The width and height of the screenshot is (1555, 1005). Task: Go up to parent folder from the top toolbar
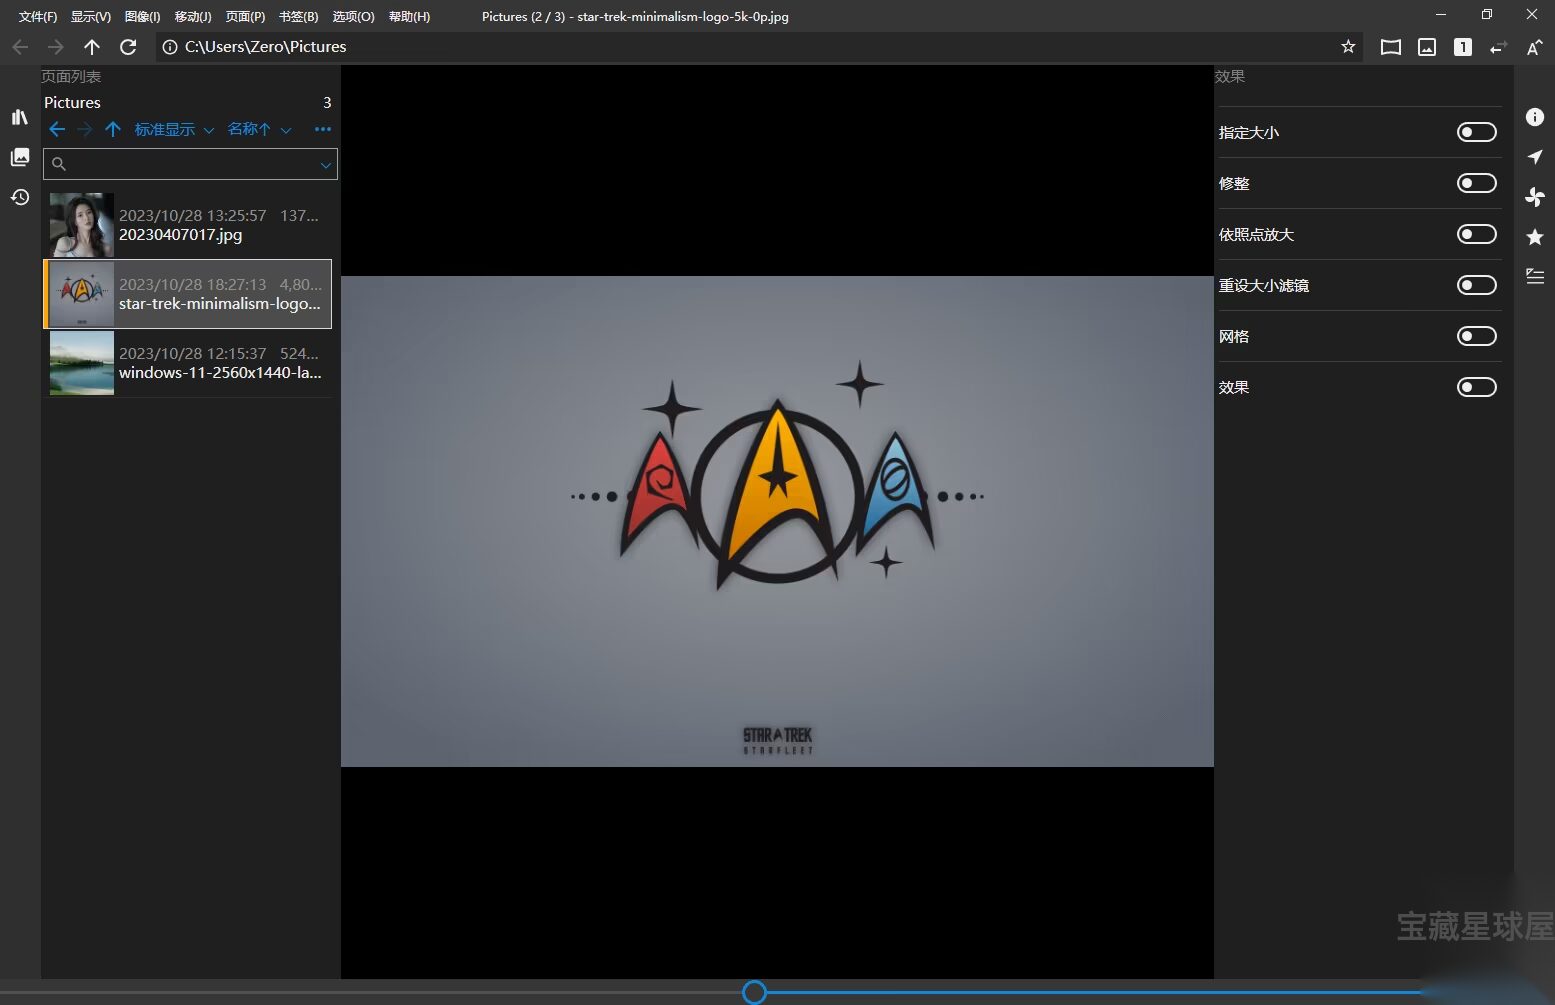click(x=92, y=47)
